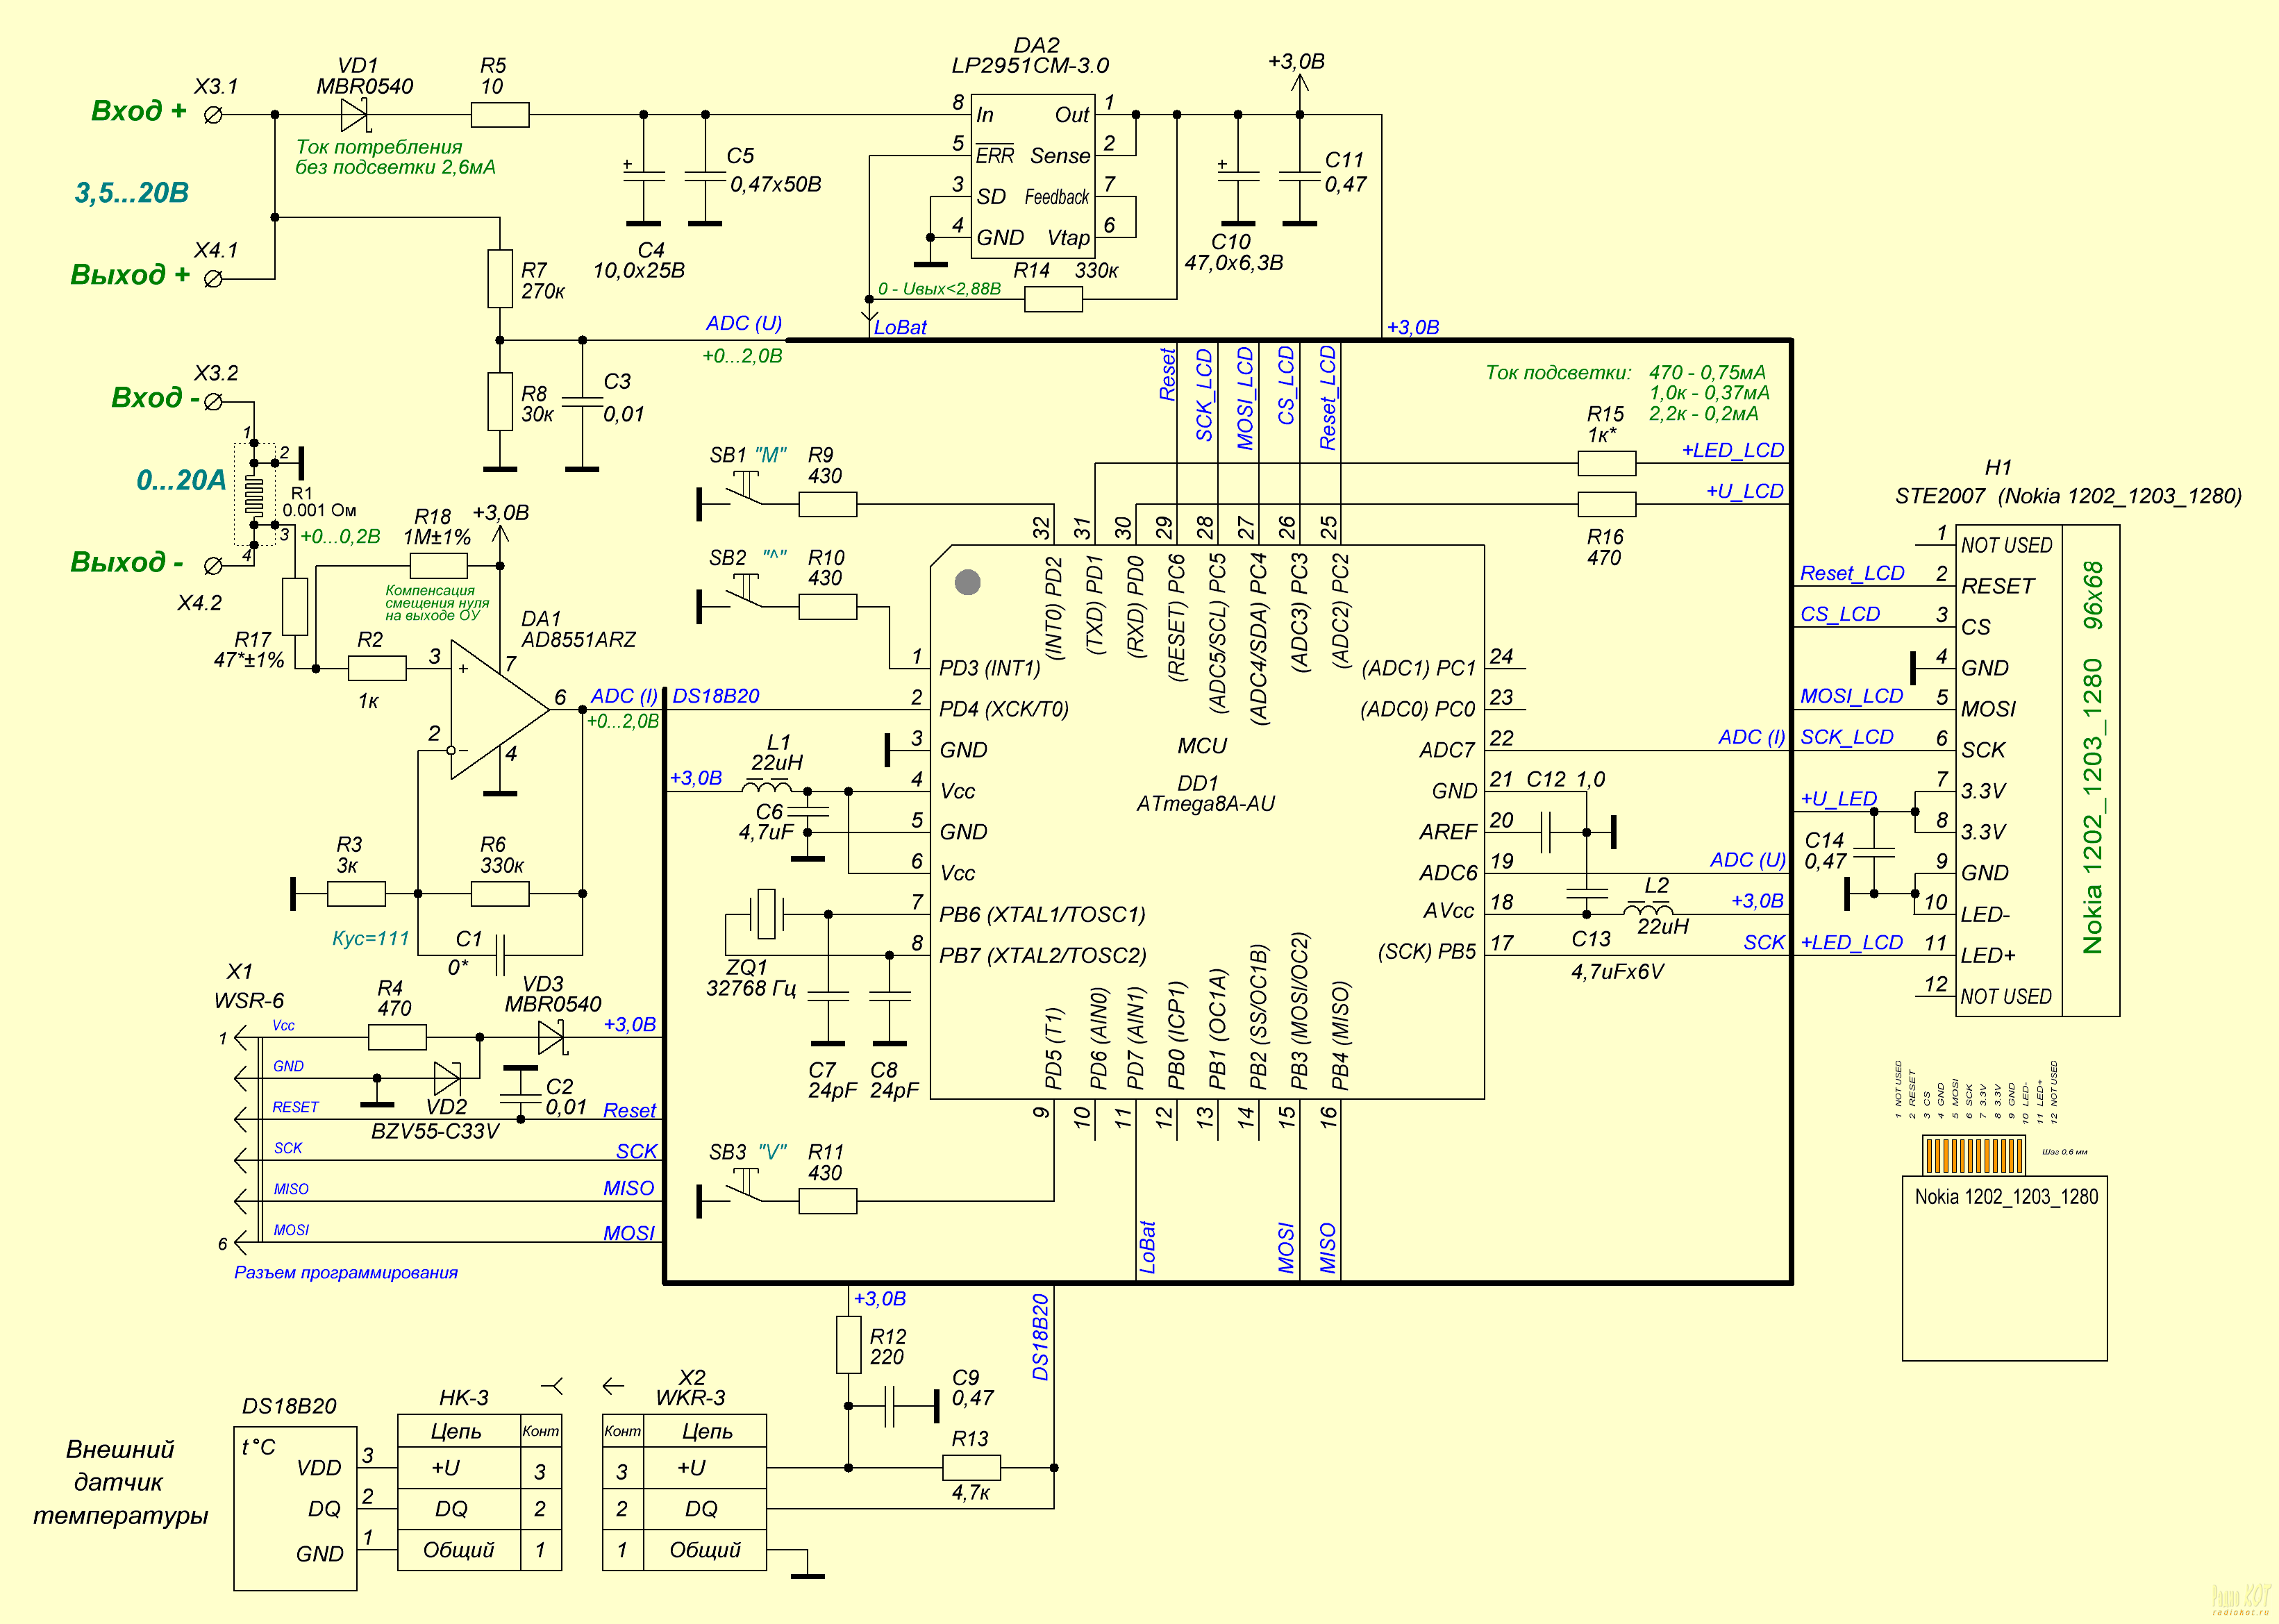Click the ZQ1 crystal resonator symbol
The width and height of the screenshot is (2279, 1624).
(766, 914)
